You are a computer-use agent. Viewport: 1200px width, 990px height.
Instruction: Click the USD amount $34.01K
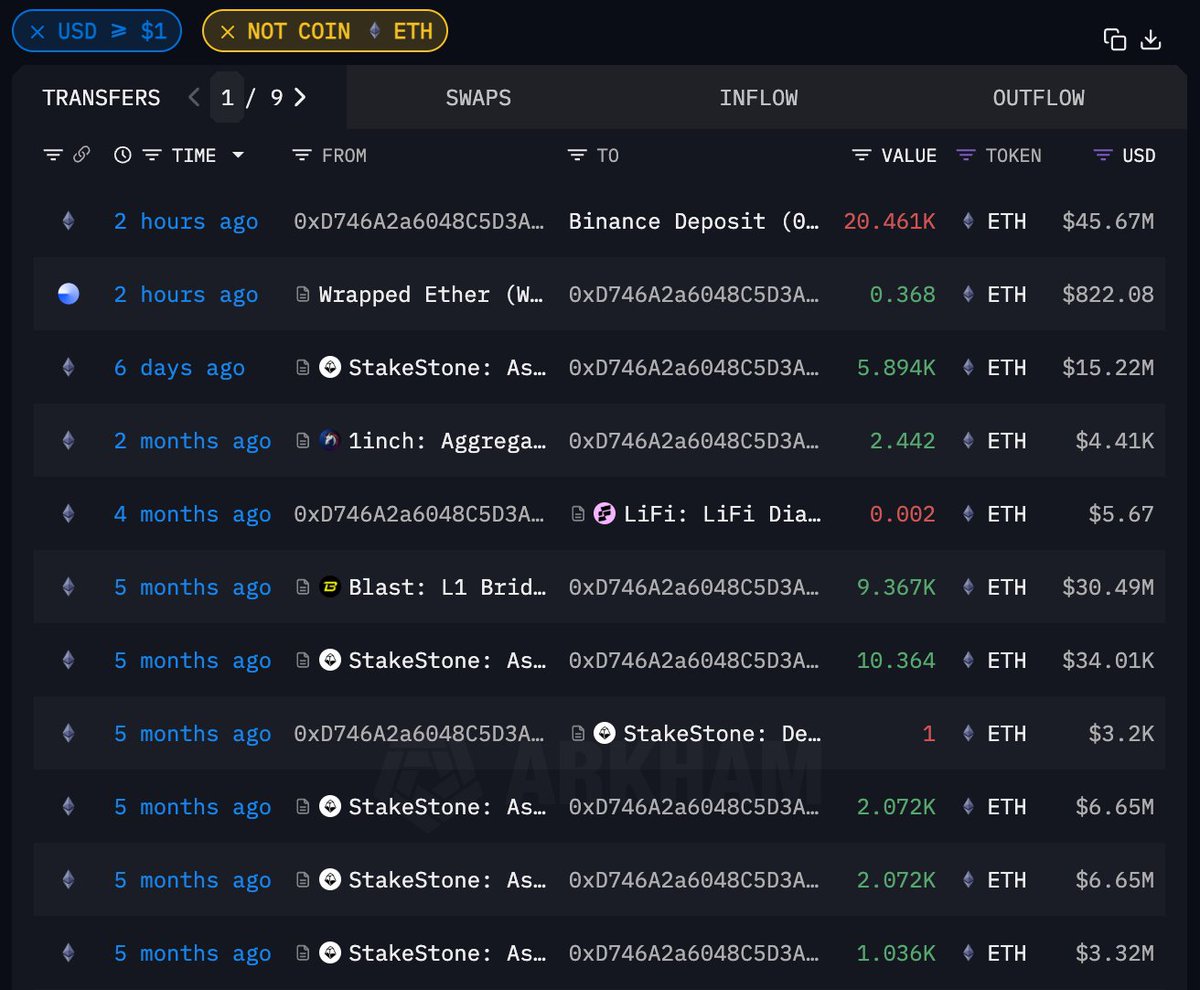tap(1108, 660)
